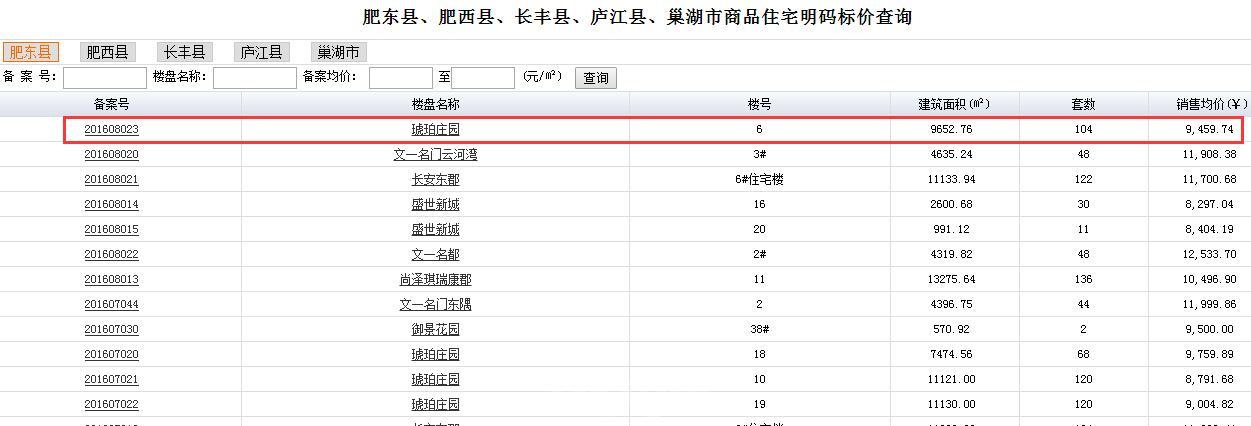This screenshot has height=426, width=1251.
Task: Open the 文一名门云河湾 property link
Action: pyautogui.click(x=435, y=155)
